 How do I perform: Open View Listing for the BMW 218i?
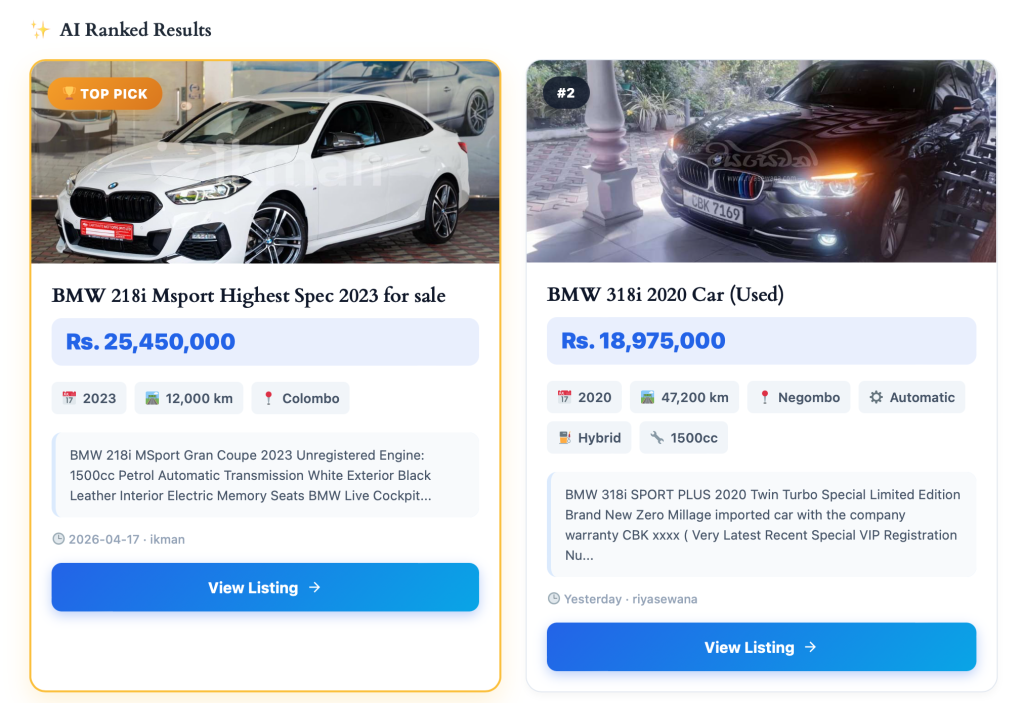tap(265, 587)
